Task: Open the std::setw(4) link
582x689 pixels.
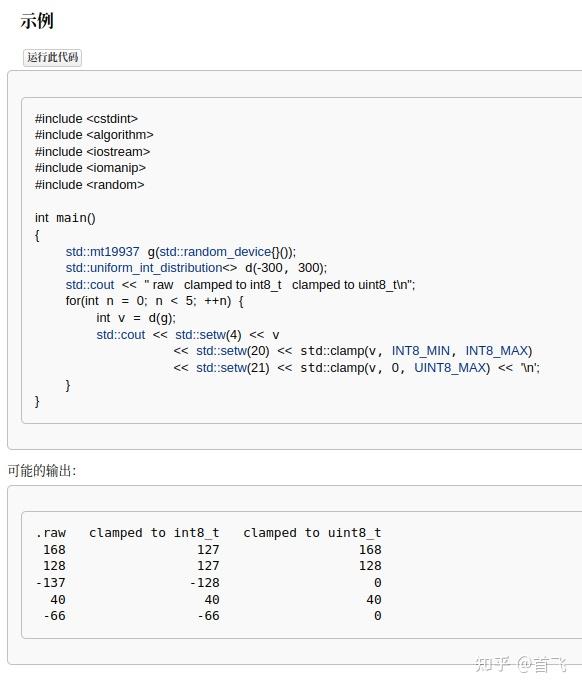Action: (x=208, y=335)
